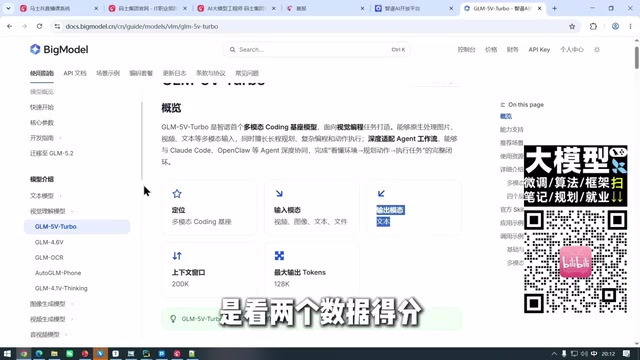Click the arrow icon on 输出模态 card
The width and height of the screenshot is (640, 360).
pyautogui.click(x=381, y=193)
